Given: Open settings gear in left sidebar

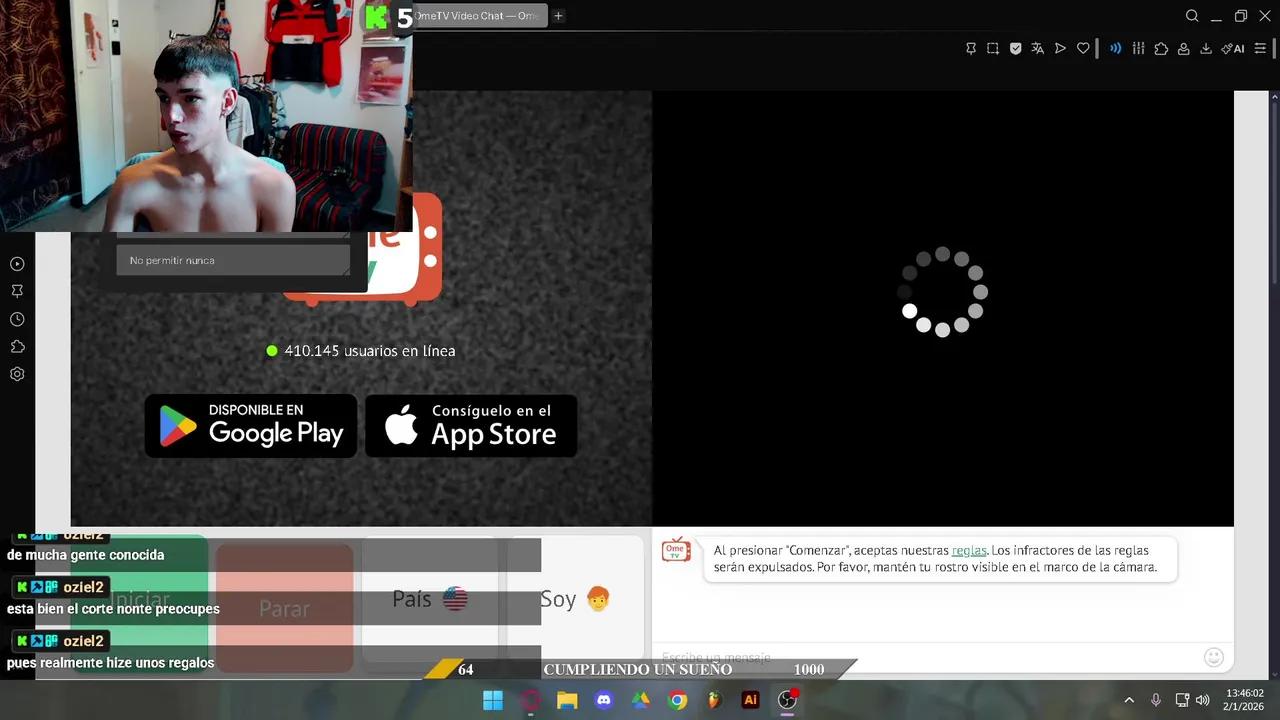Looking at the screenshot, I should tap(17, 374).
